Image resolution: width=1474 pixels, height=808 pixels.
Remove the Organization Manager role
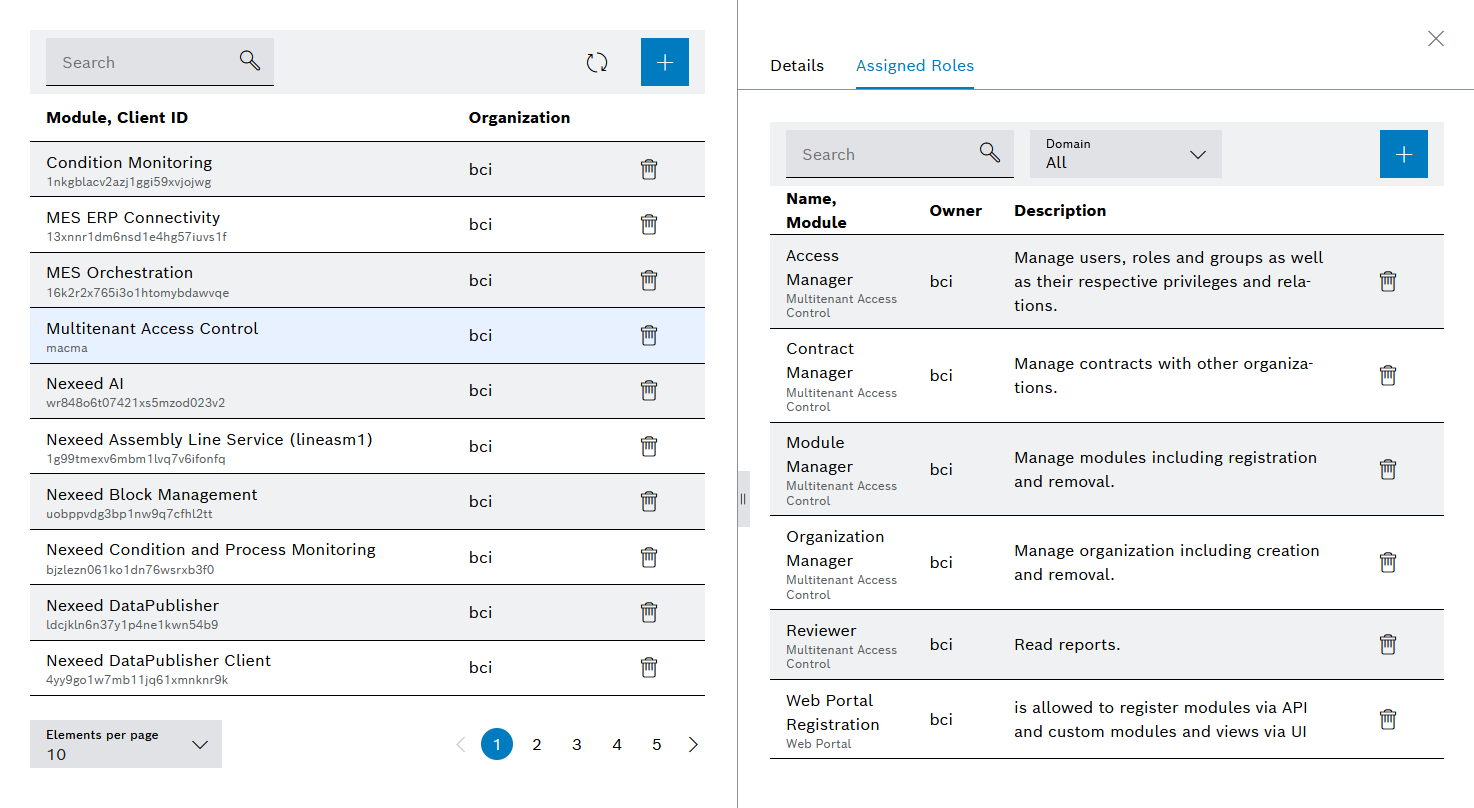[x=1388, y=563]
